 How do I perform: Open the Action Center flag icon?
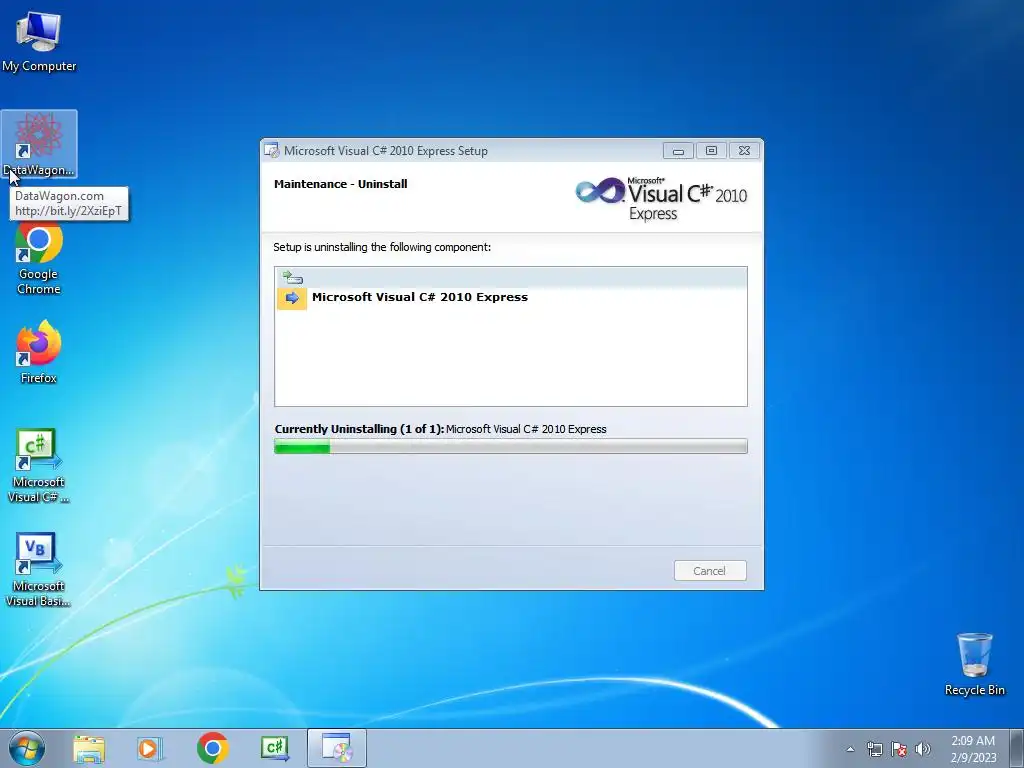[899, 749]
